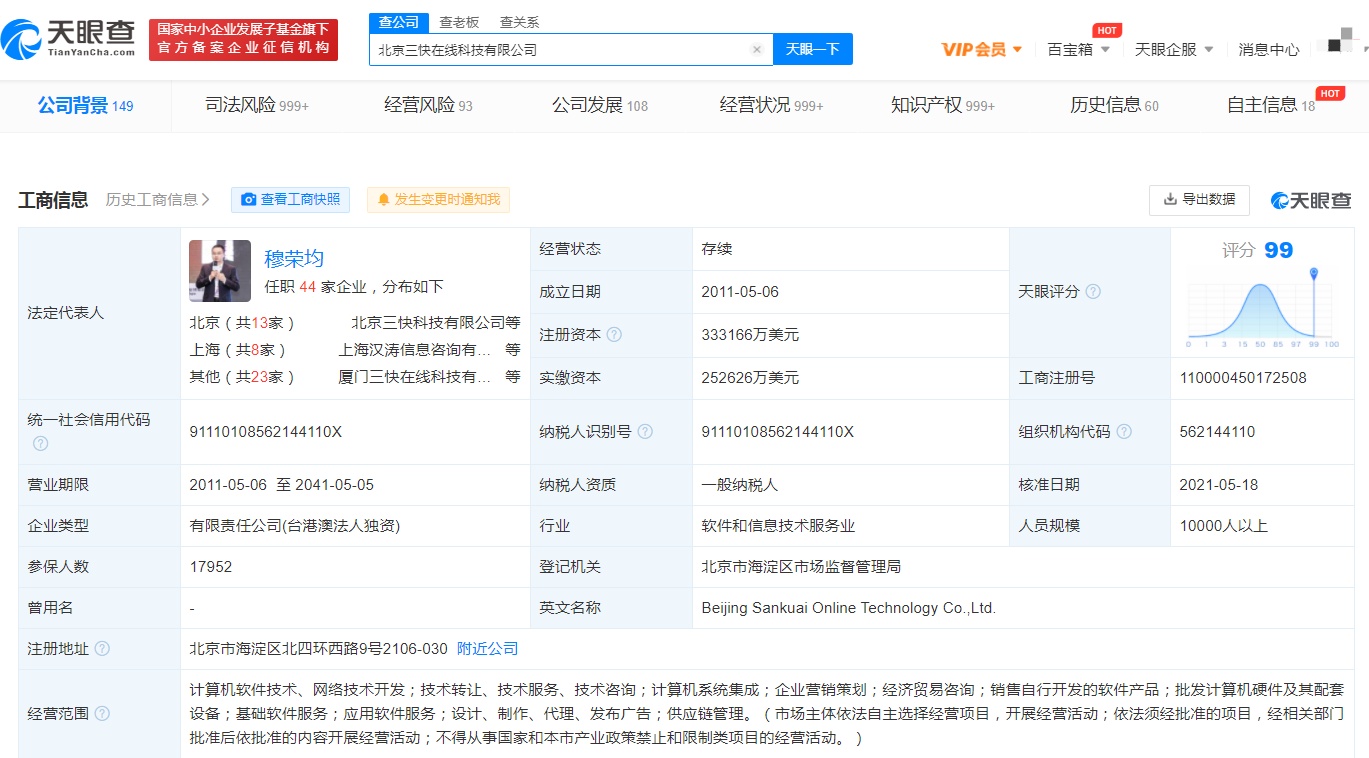The height and width of the screenshot is (758, 1369).
Task: Click the organization code 562144110
Action: [x=1217, y=432]
